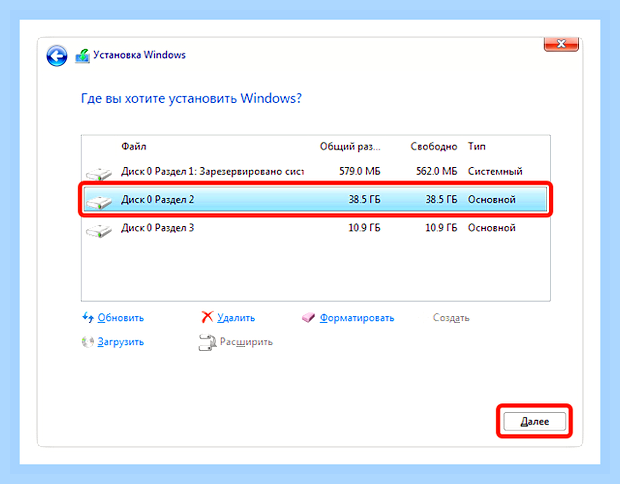Image resolution: width=620 pixels, height=484 pixels.
Task: Click the refresh arrows icon beside Обновить
Action: (88, 317)
